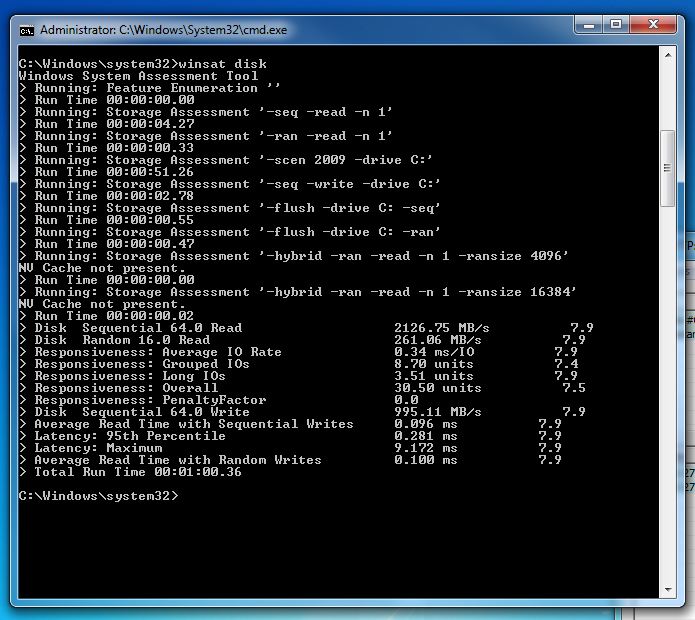The width and height of the screenshot is (695, 620).
Task: Click the '0.096 ms' value
Action: click(x=426, y=424)
